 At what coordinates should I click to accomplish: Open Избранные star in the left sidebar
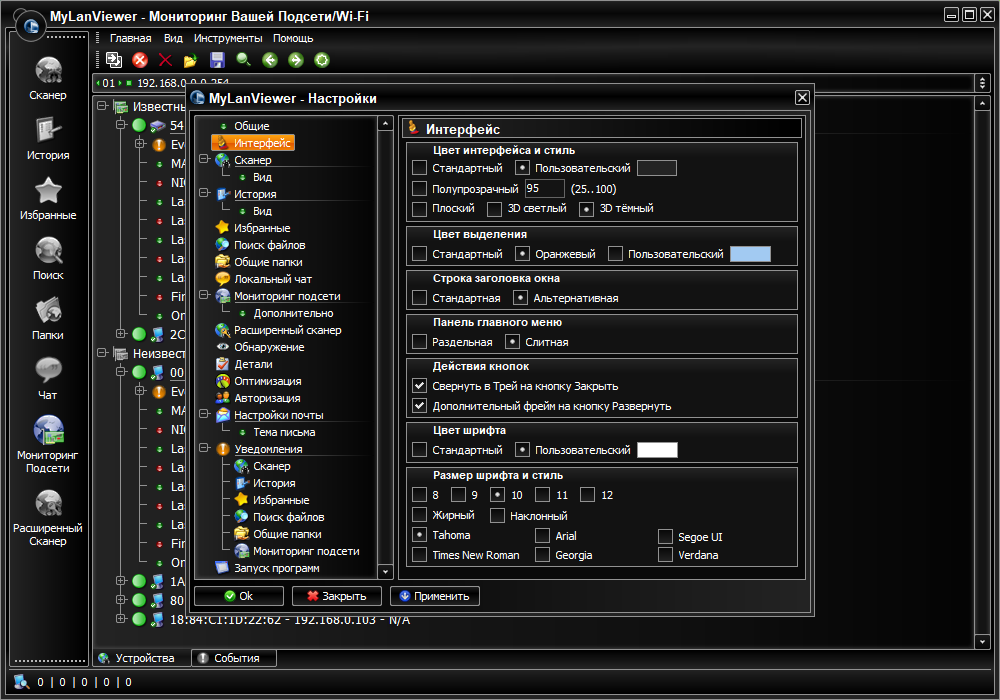coord(48,198)
